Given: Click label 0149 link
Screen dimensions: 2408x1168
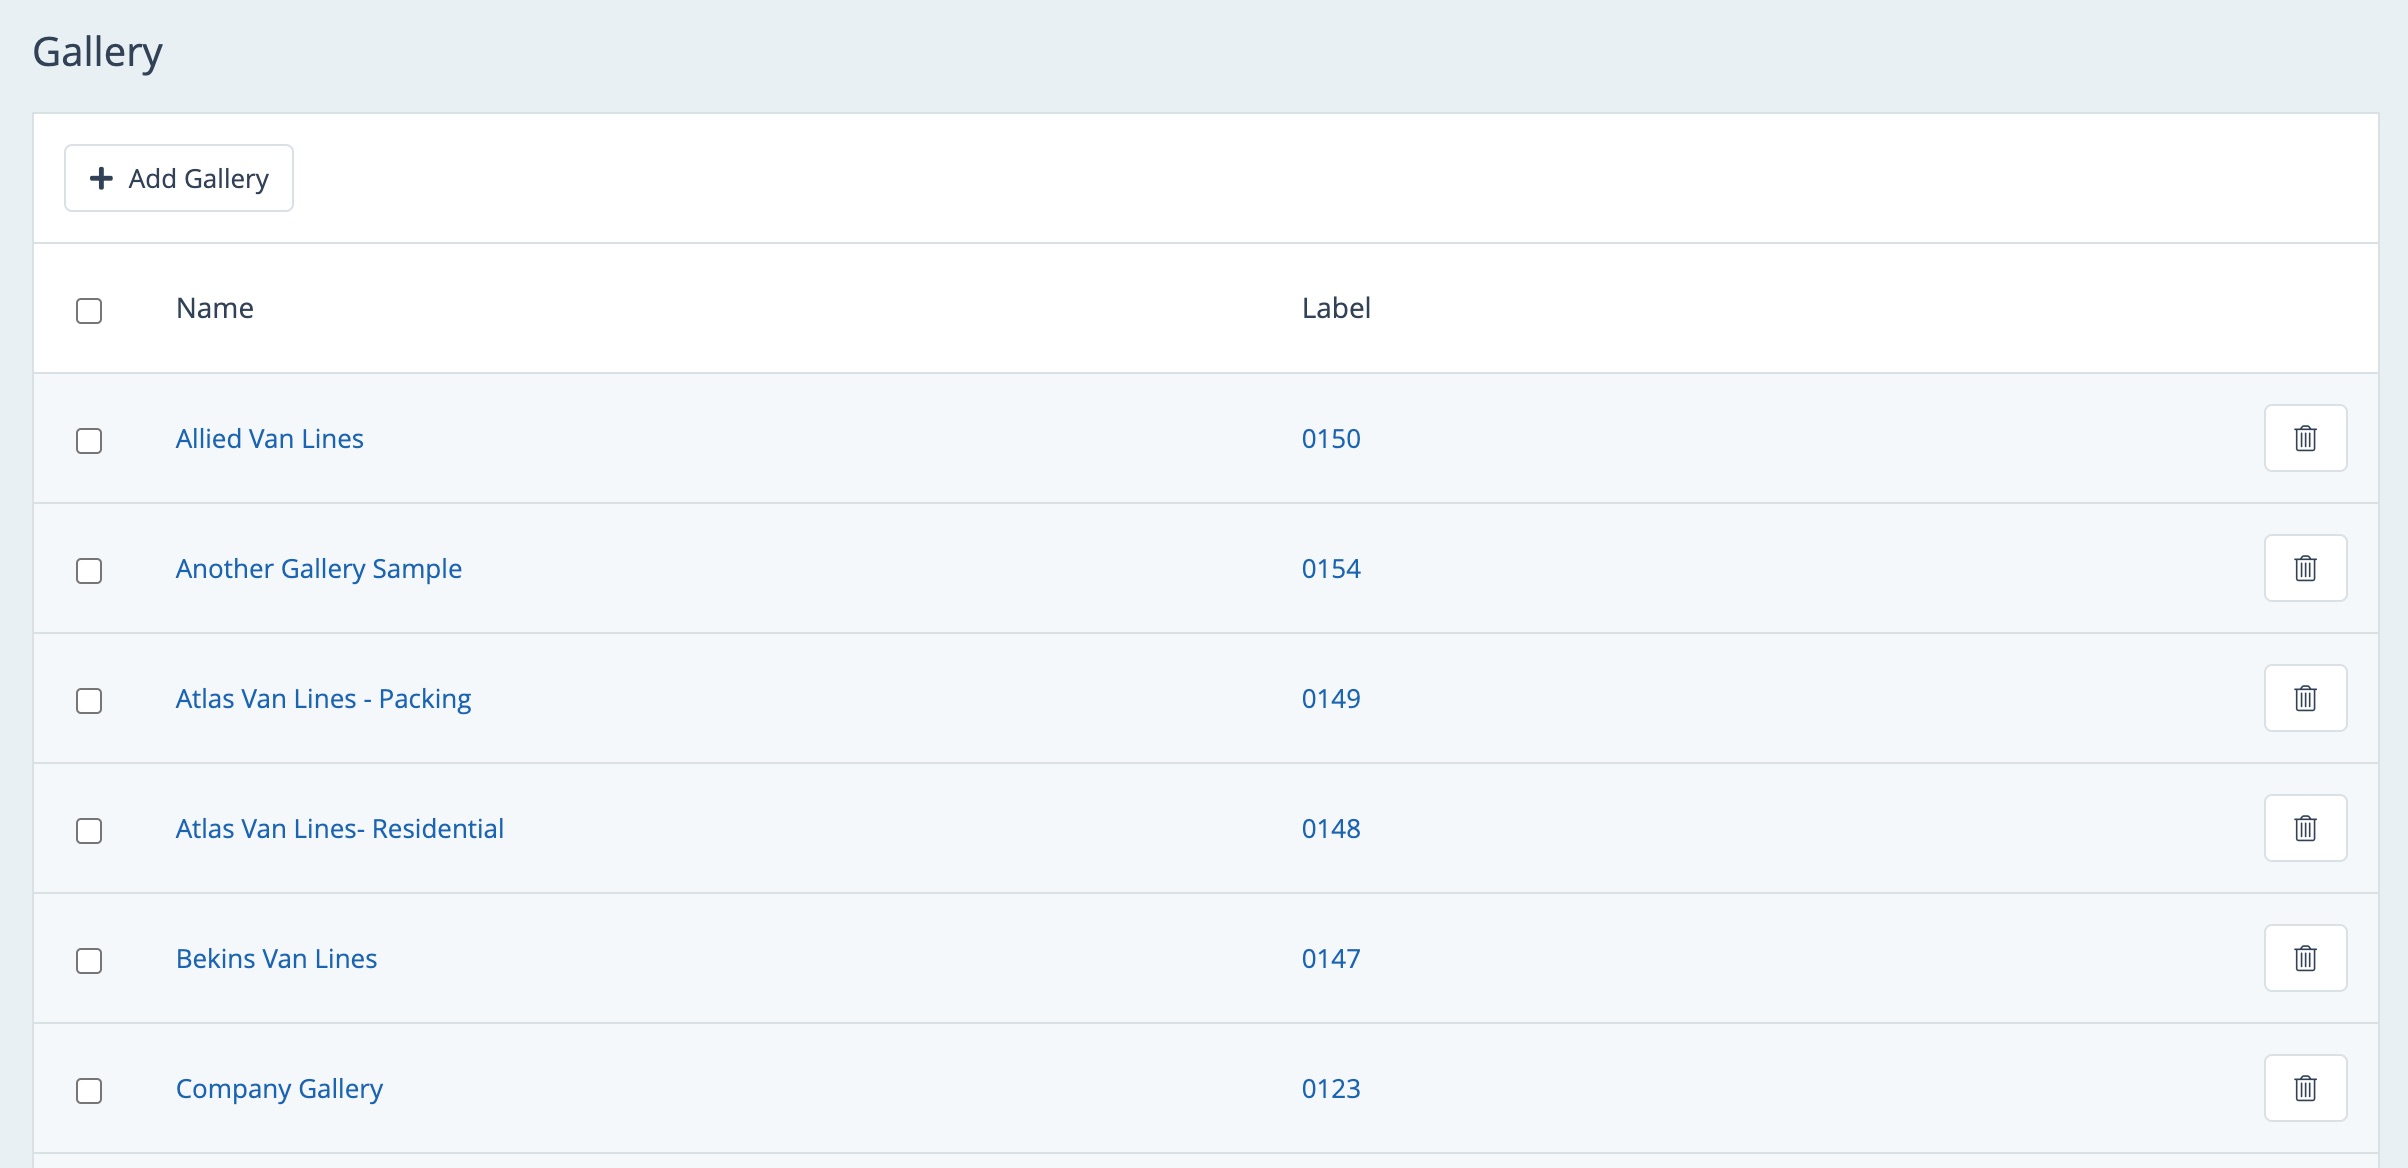Looking at the screenshot, I should point(1331,699).
